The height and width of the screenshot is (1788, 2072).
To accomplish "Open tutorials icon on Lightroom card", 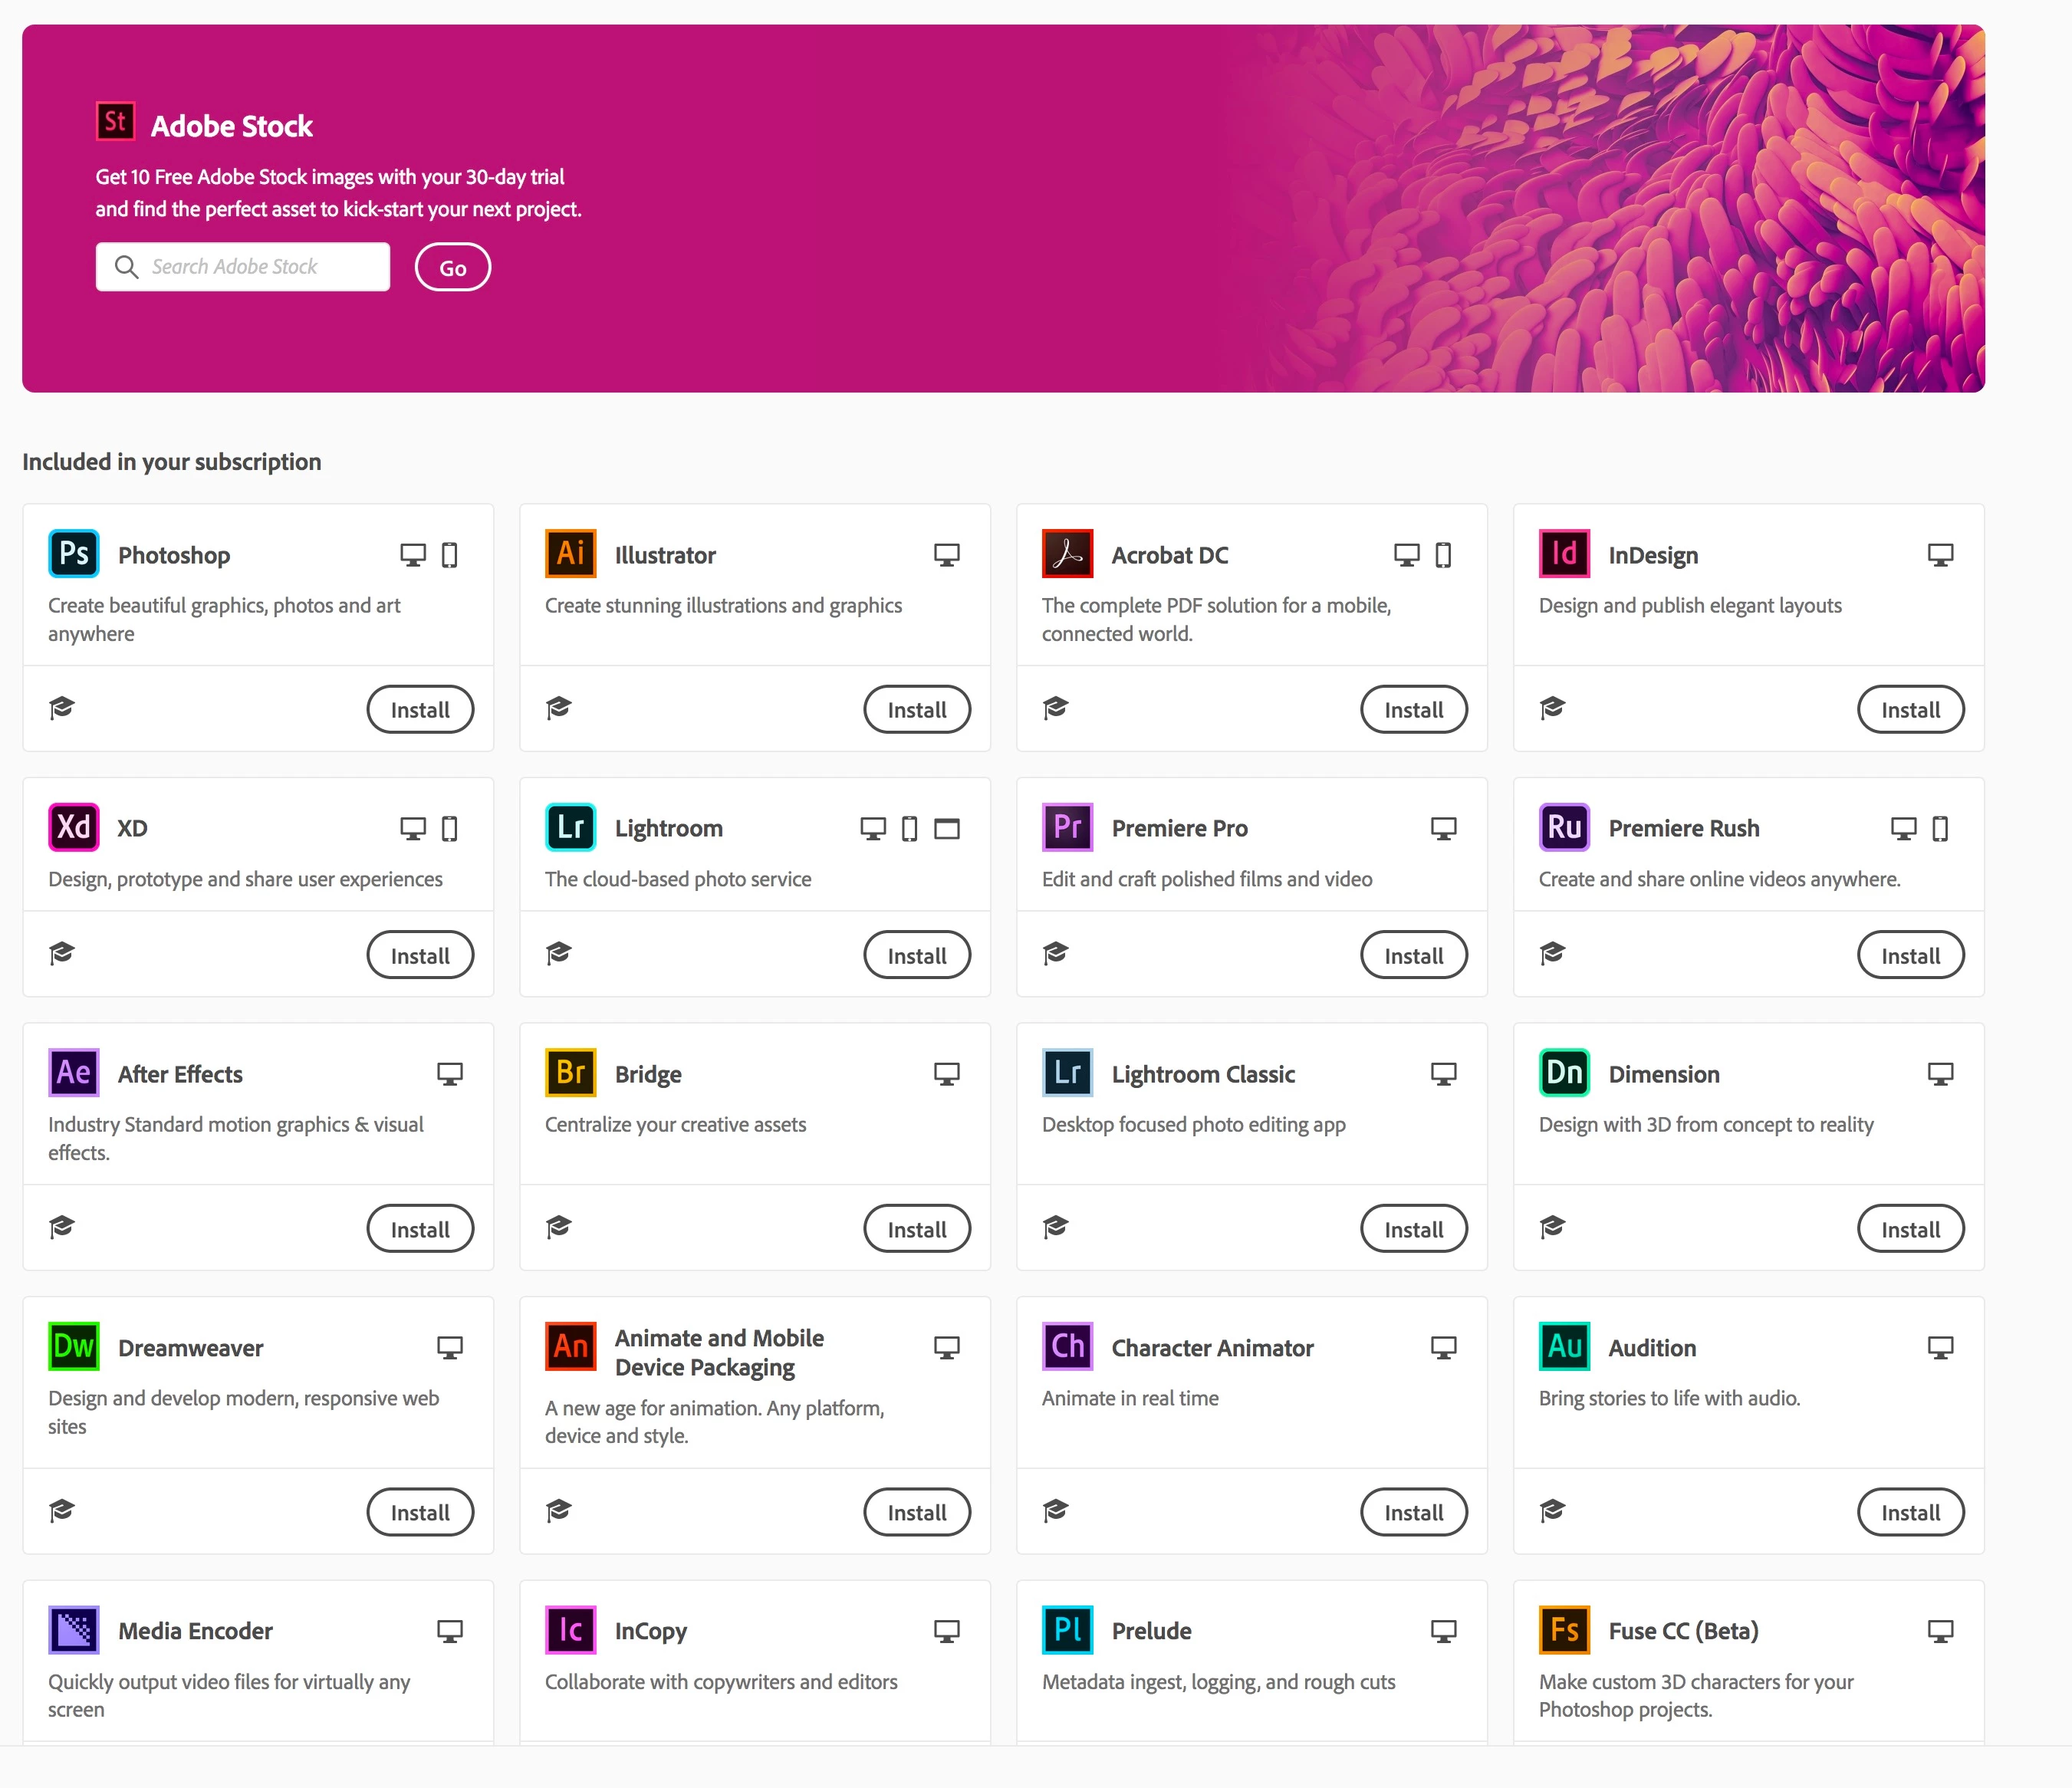I will pyautogui.click(x=559, y=953).
